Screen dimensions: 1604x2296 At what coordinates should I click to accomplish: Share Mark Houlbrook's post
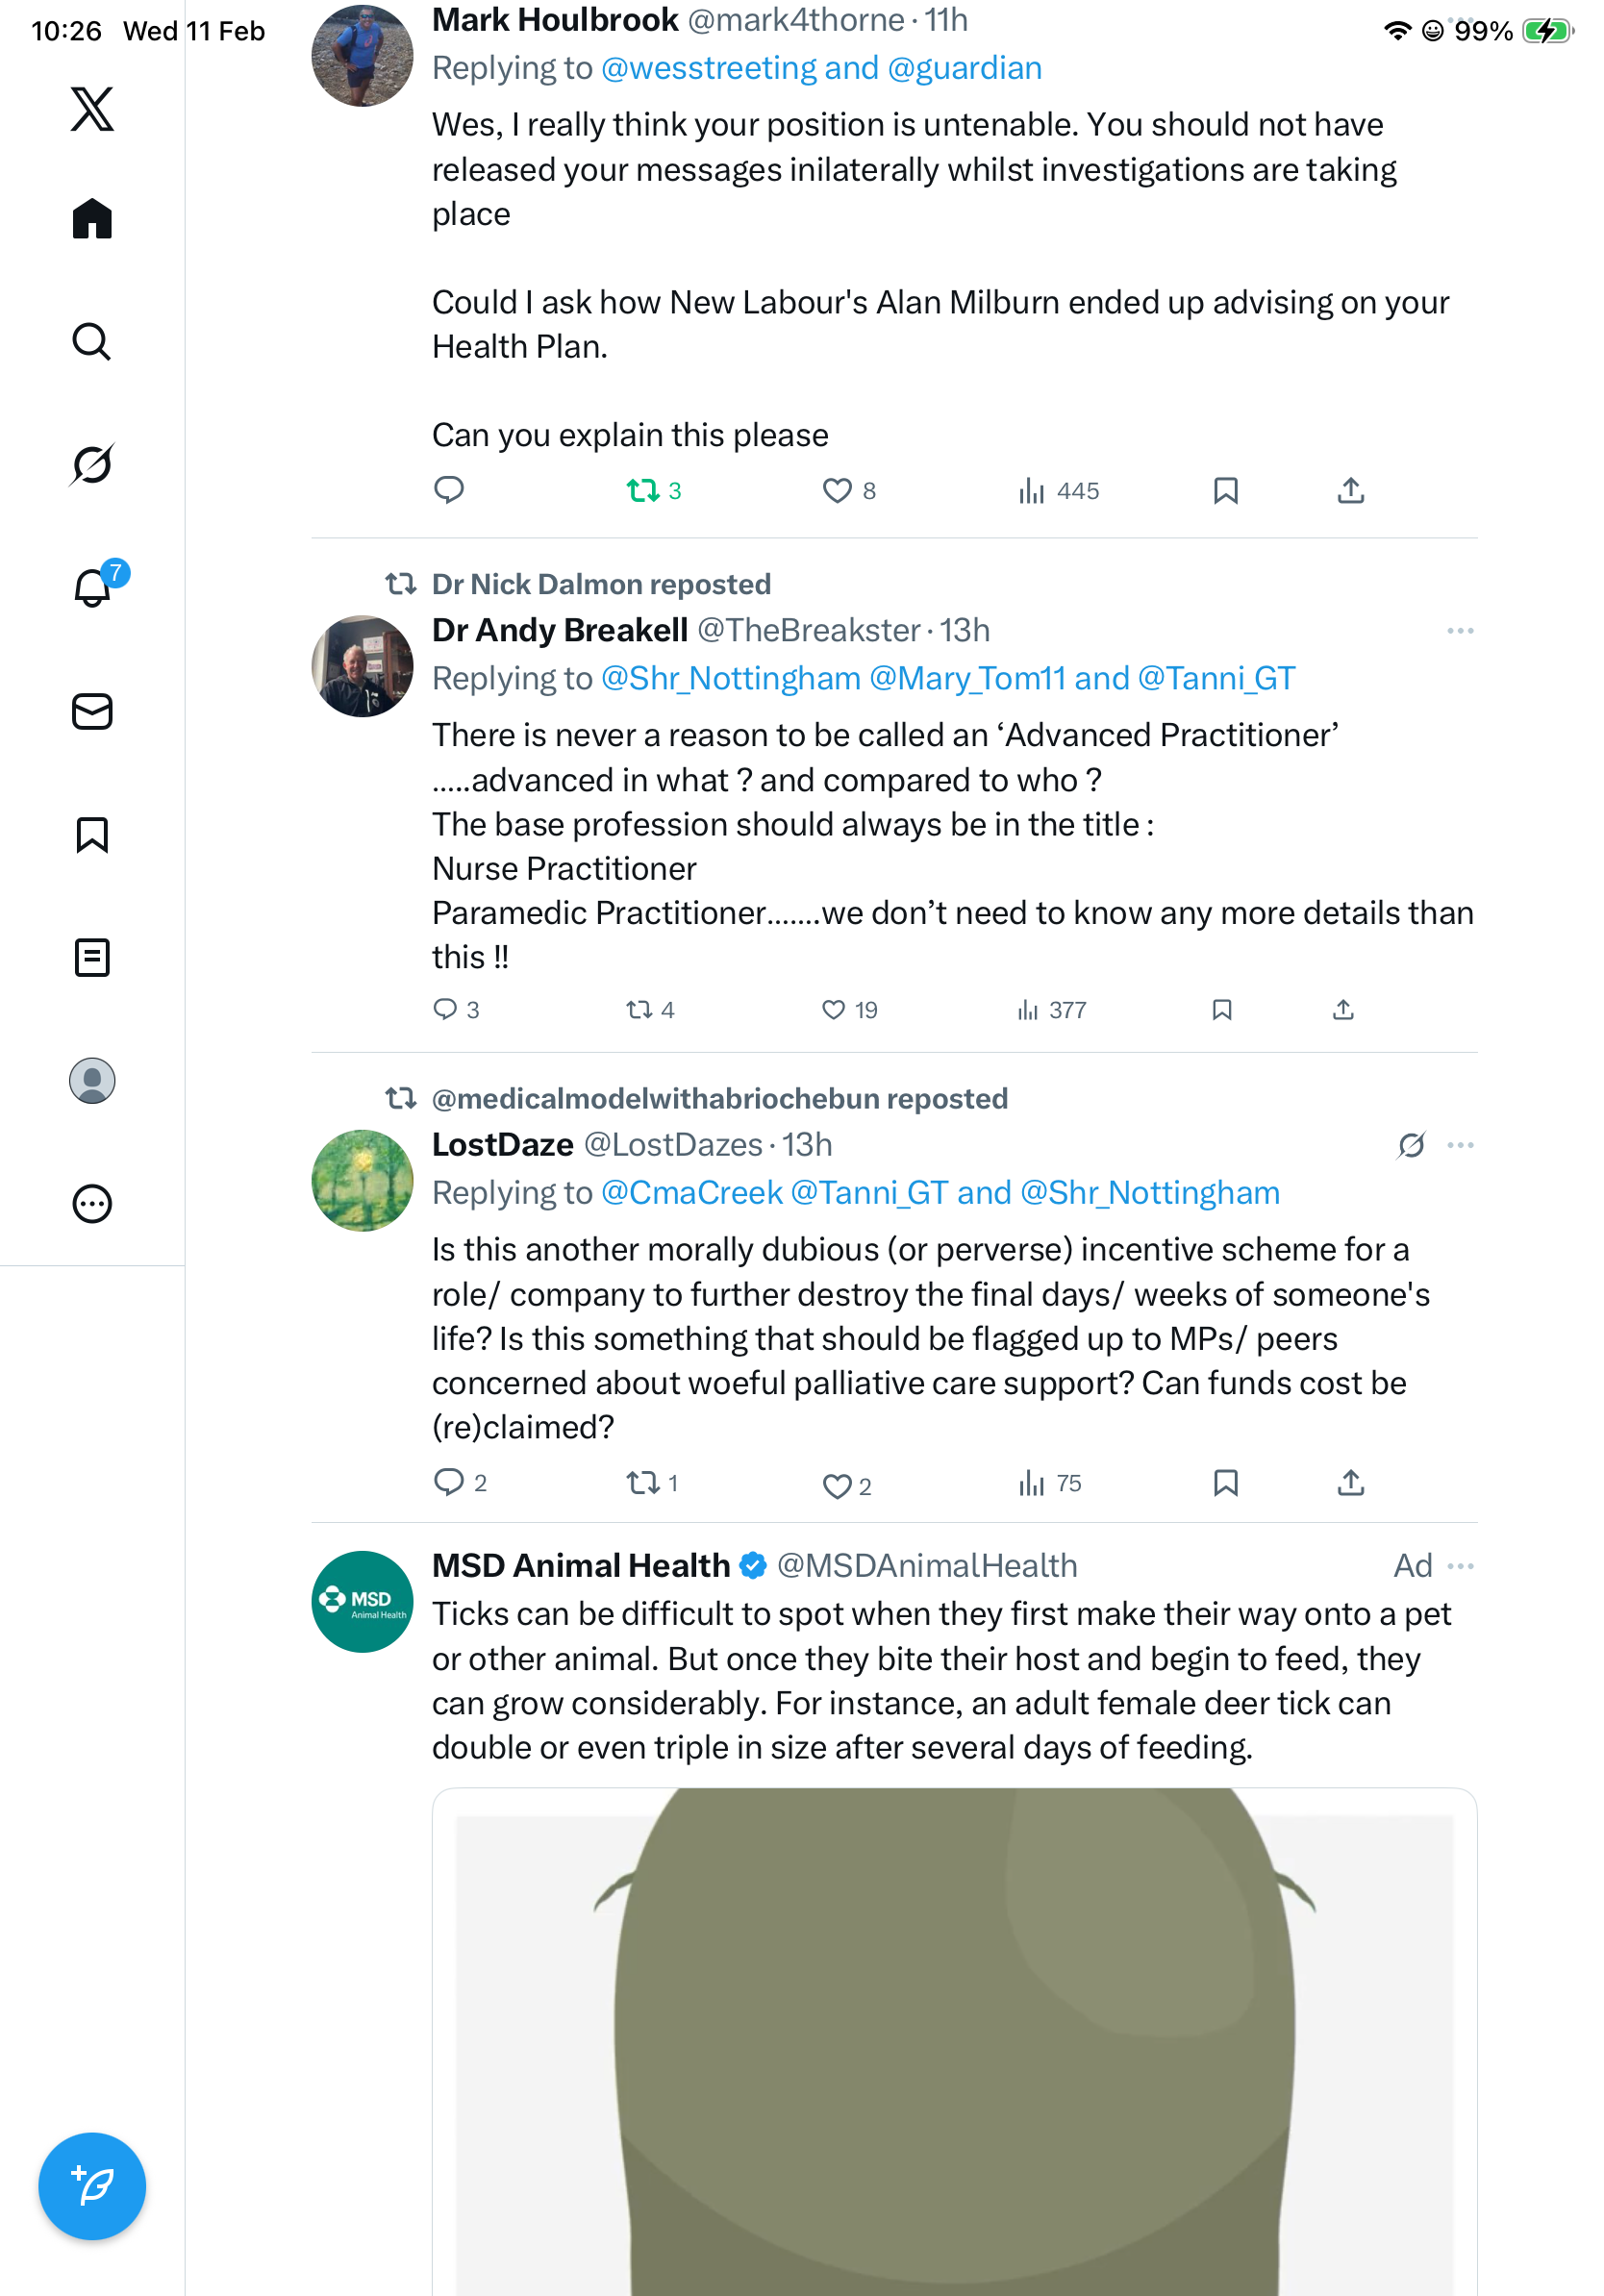(x=1350, y=491)
